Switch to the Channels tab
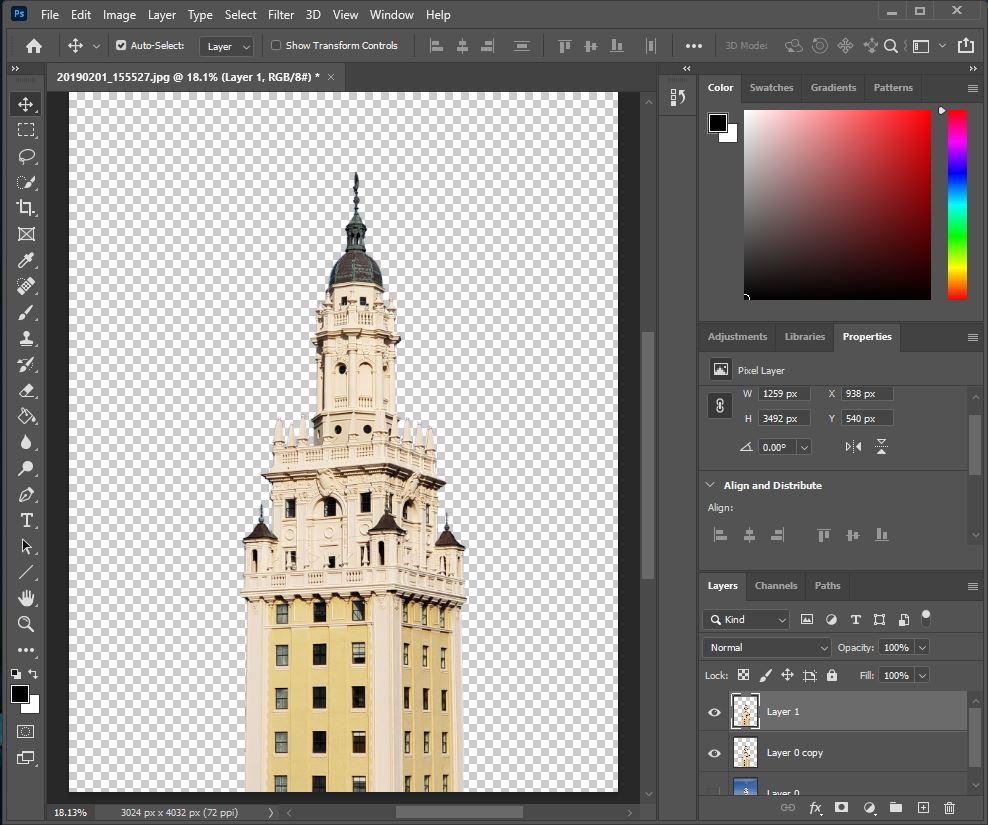The image size is (988, 825). click(x=776, y=586)
